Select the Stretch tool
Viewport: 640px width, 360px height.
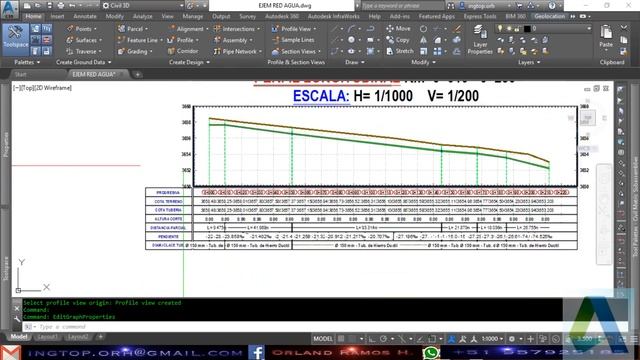tap(400, 51)
